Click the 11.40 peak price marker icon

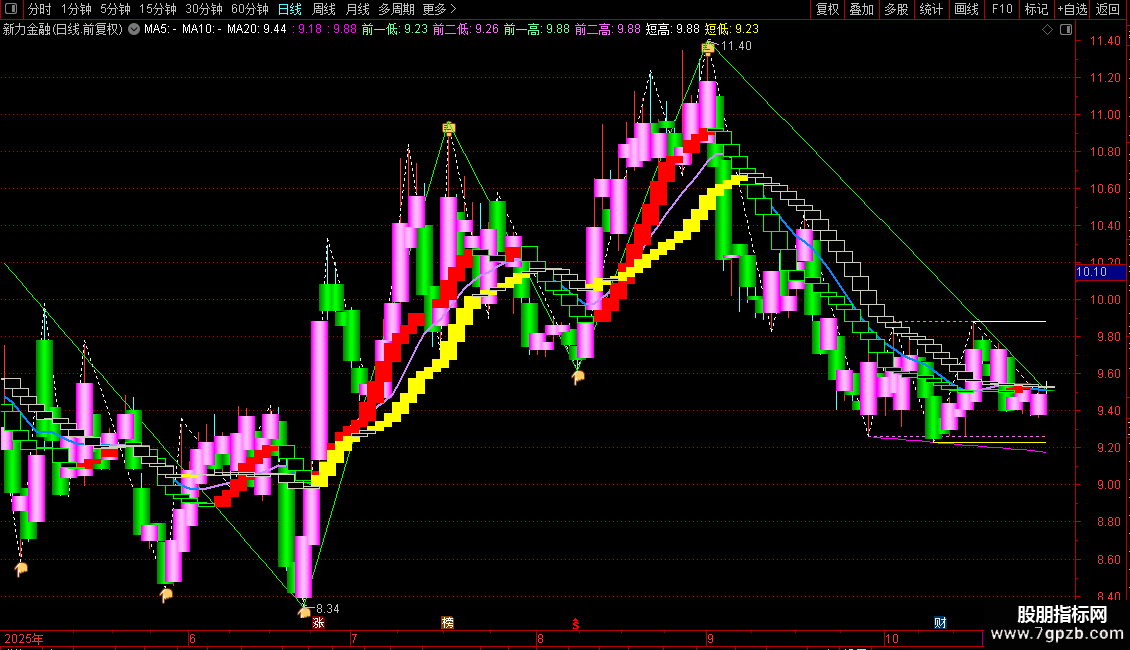[x=708, y=48]
